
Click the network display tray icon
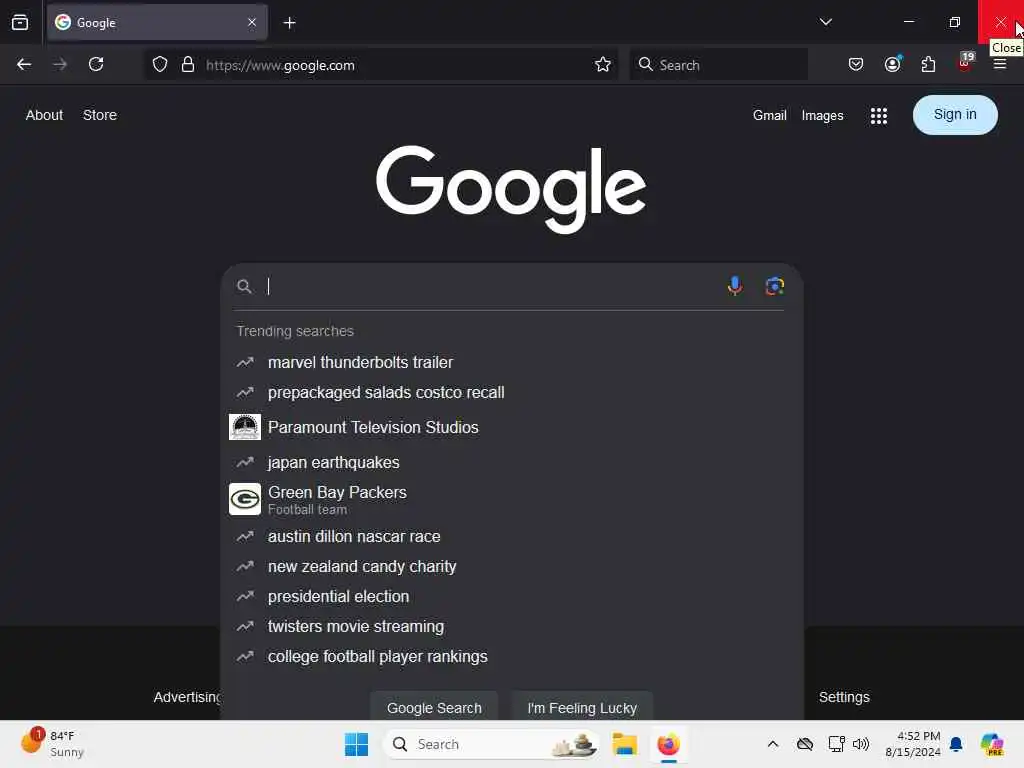[x=836, y=744]
